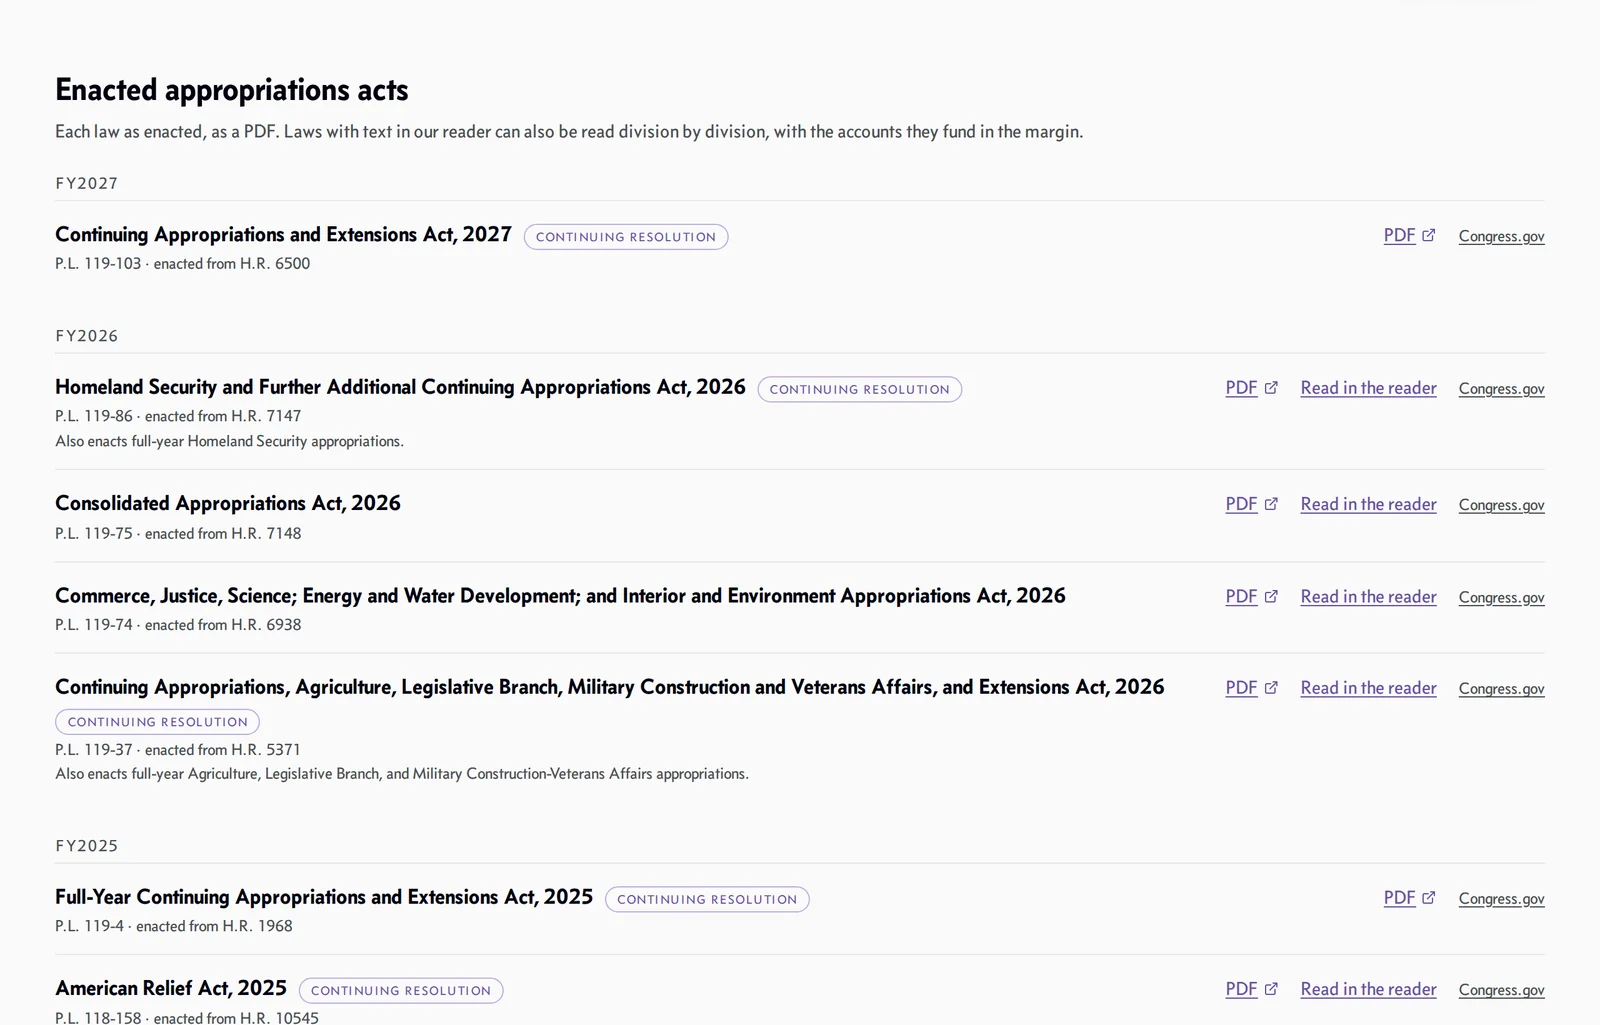The height and width of the screenshot is (1025, 1600).
Task: Click Continuing Resolution badge above P.L. 119-37
Action: pos(158,722)
